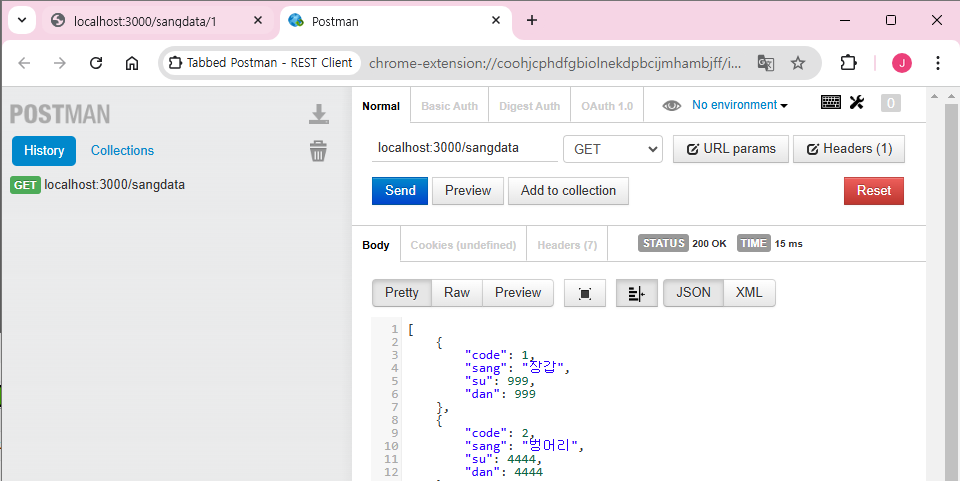Image resolution: width=960 pixels, height=481 pixels.
Task: Click the request URL input field
Action: tap(465, 148)
